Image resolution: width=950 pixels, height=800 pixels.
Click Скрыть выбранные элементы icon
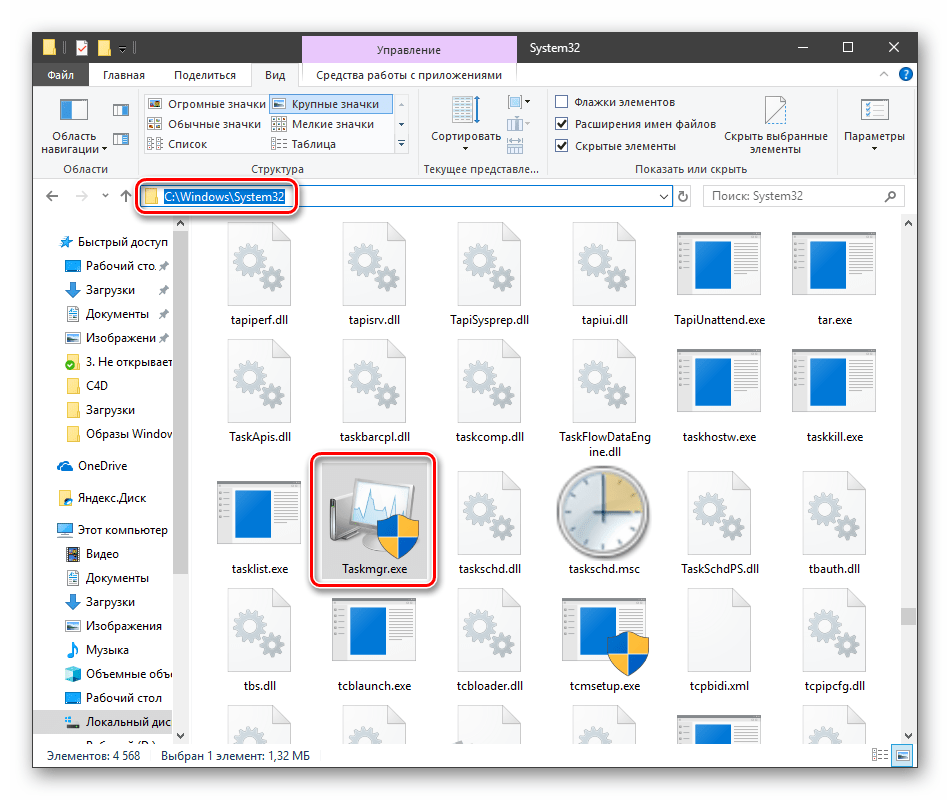[x=776, y=112]
